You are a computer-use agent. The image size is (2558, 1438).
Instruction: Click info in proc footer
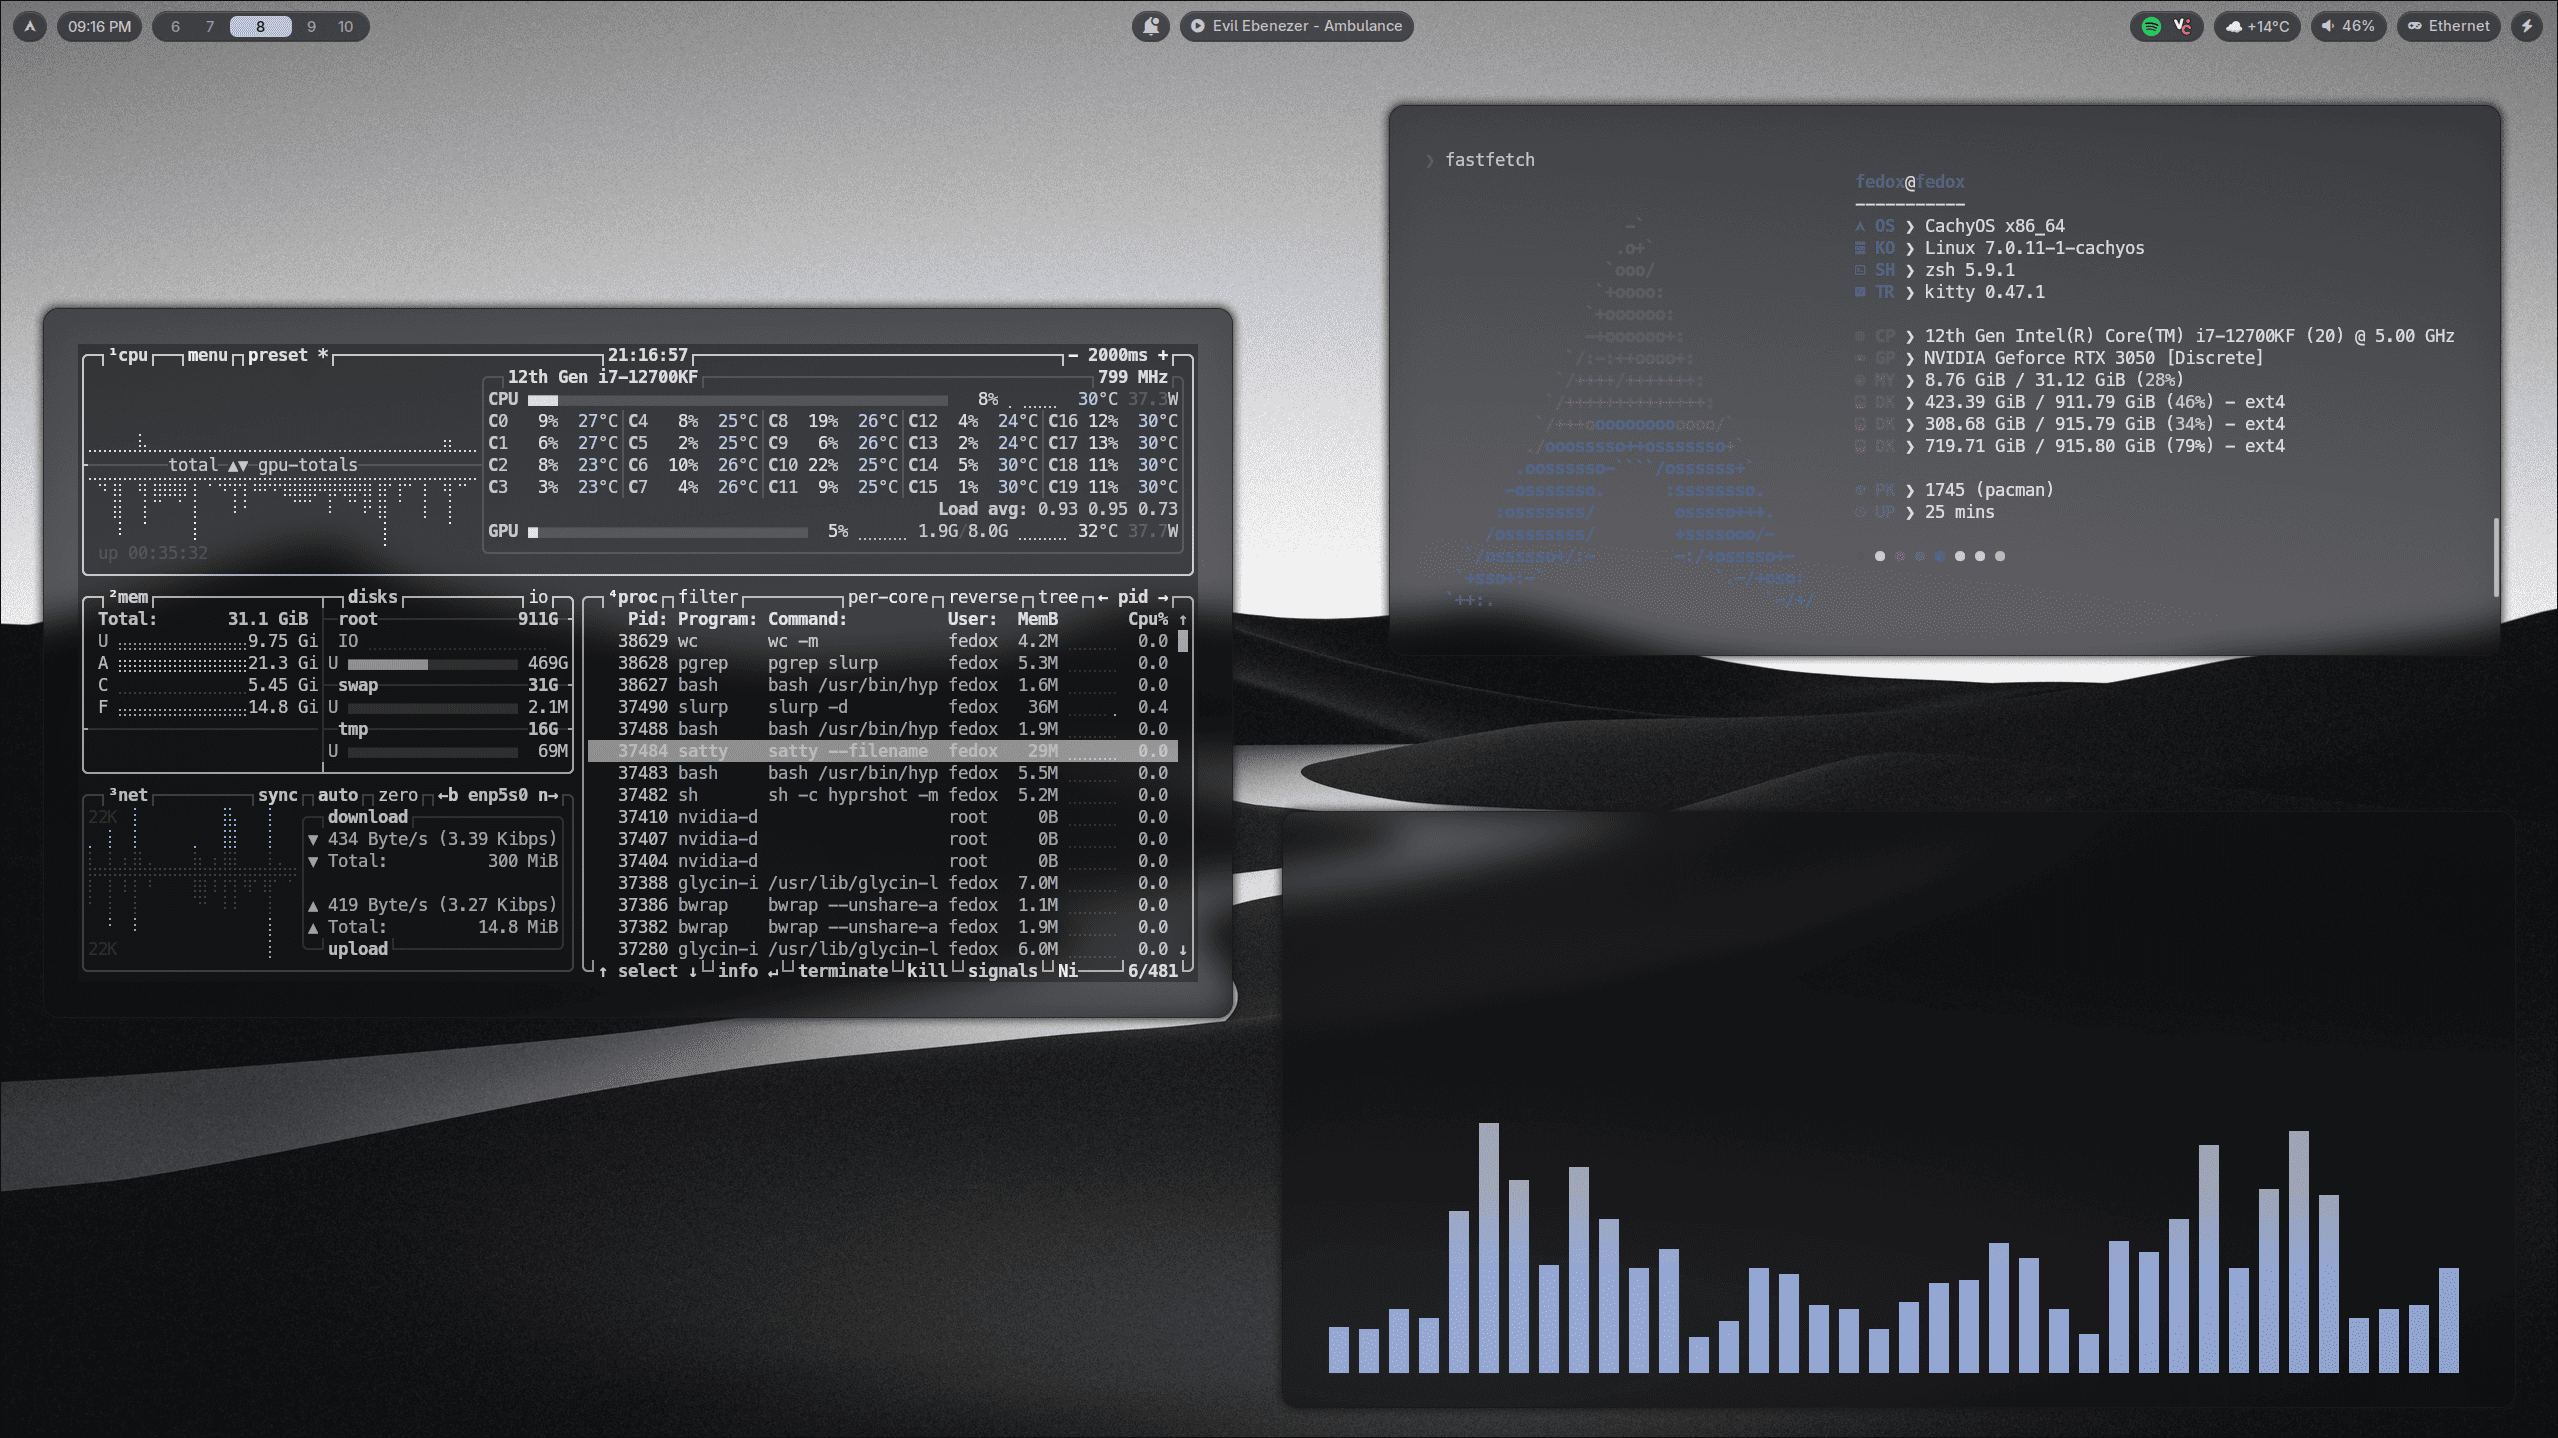[x=738, y=971]
